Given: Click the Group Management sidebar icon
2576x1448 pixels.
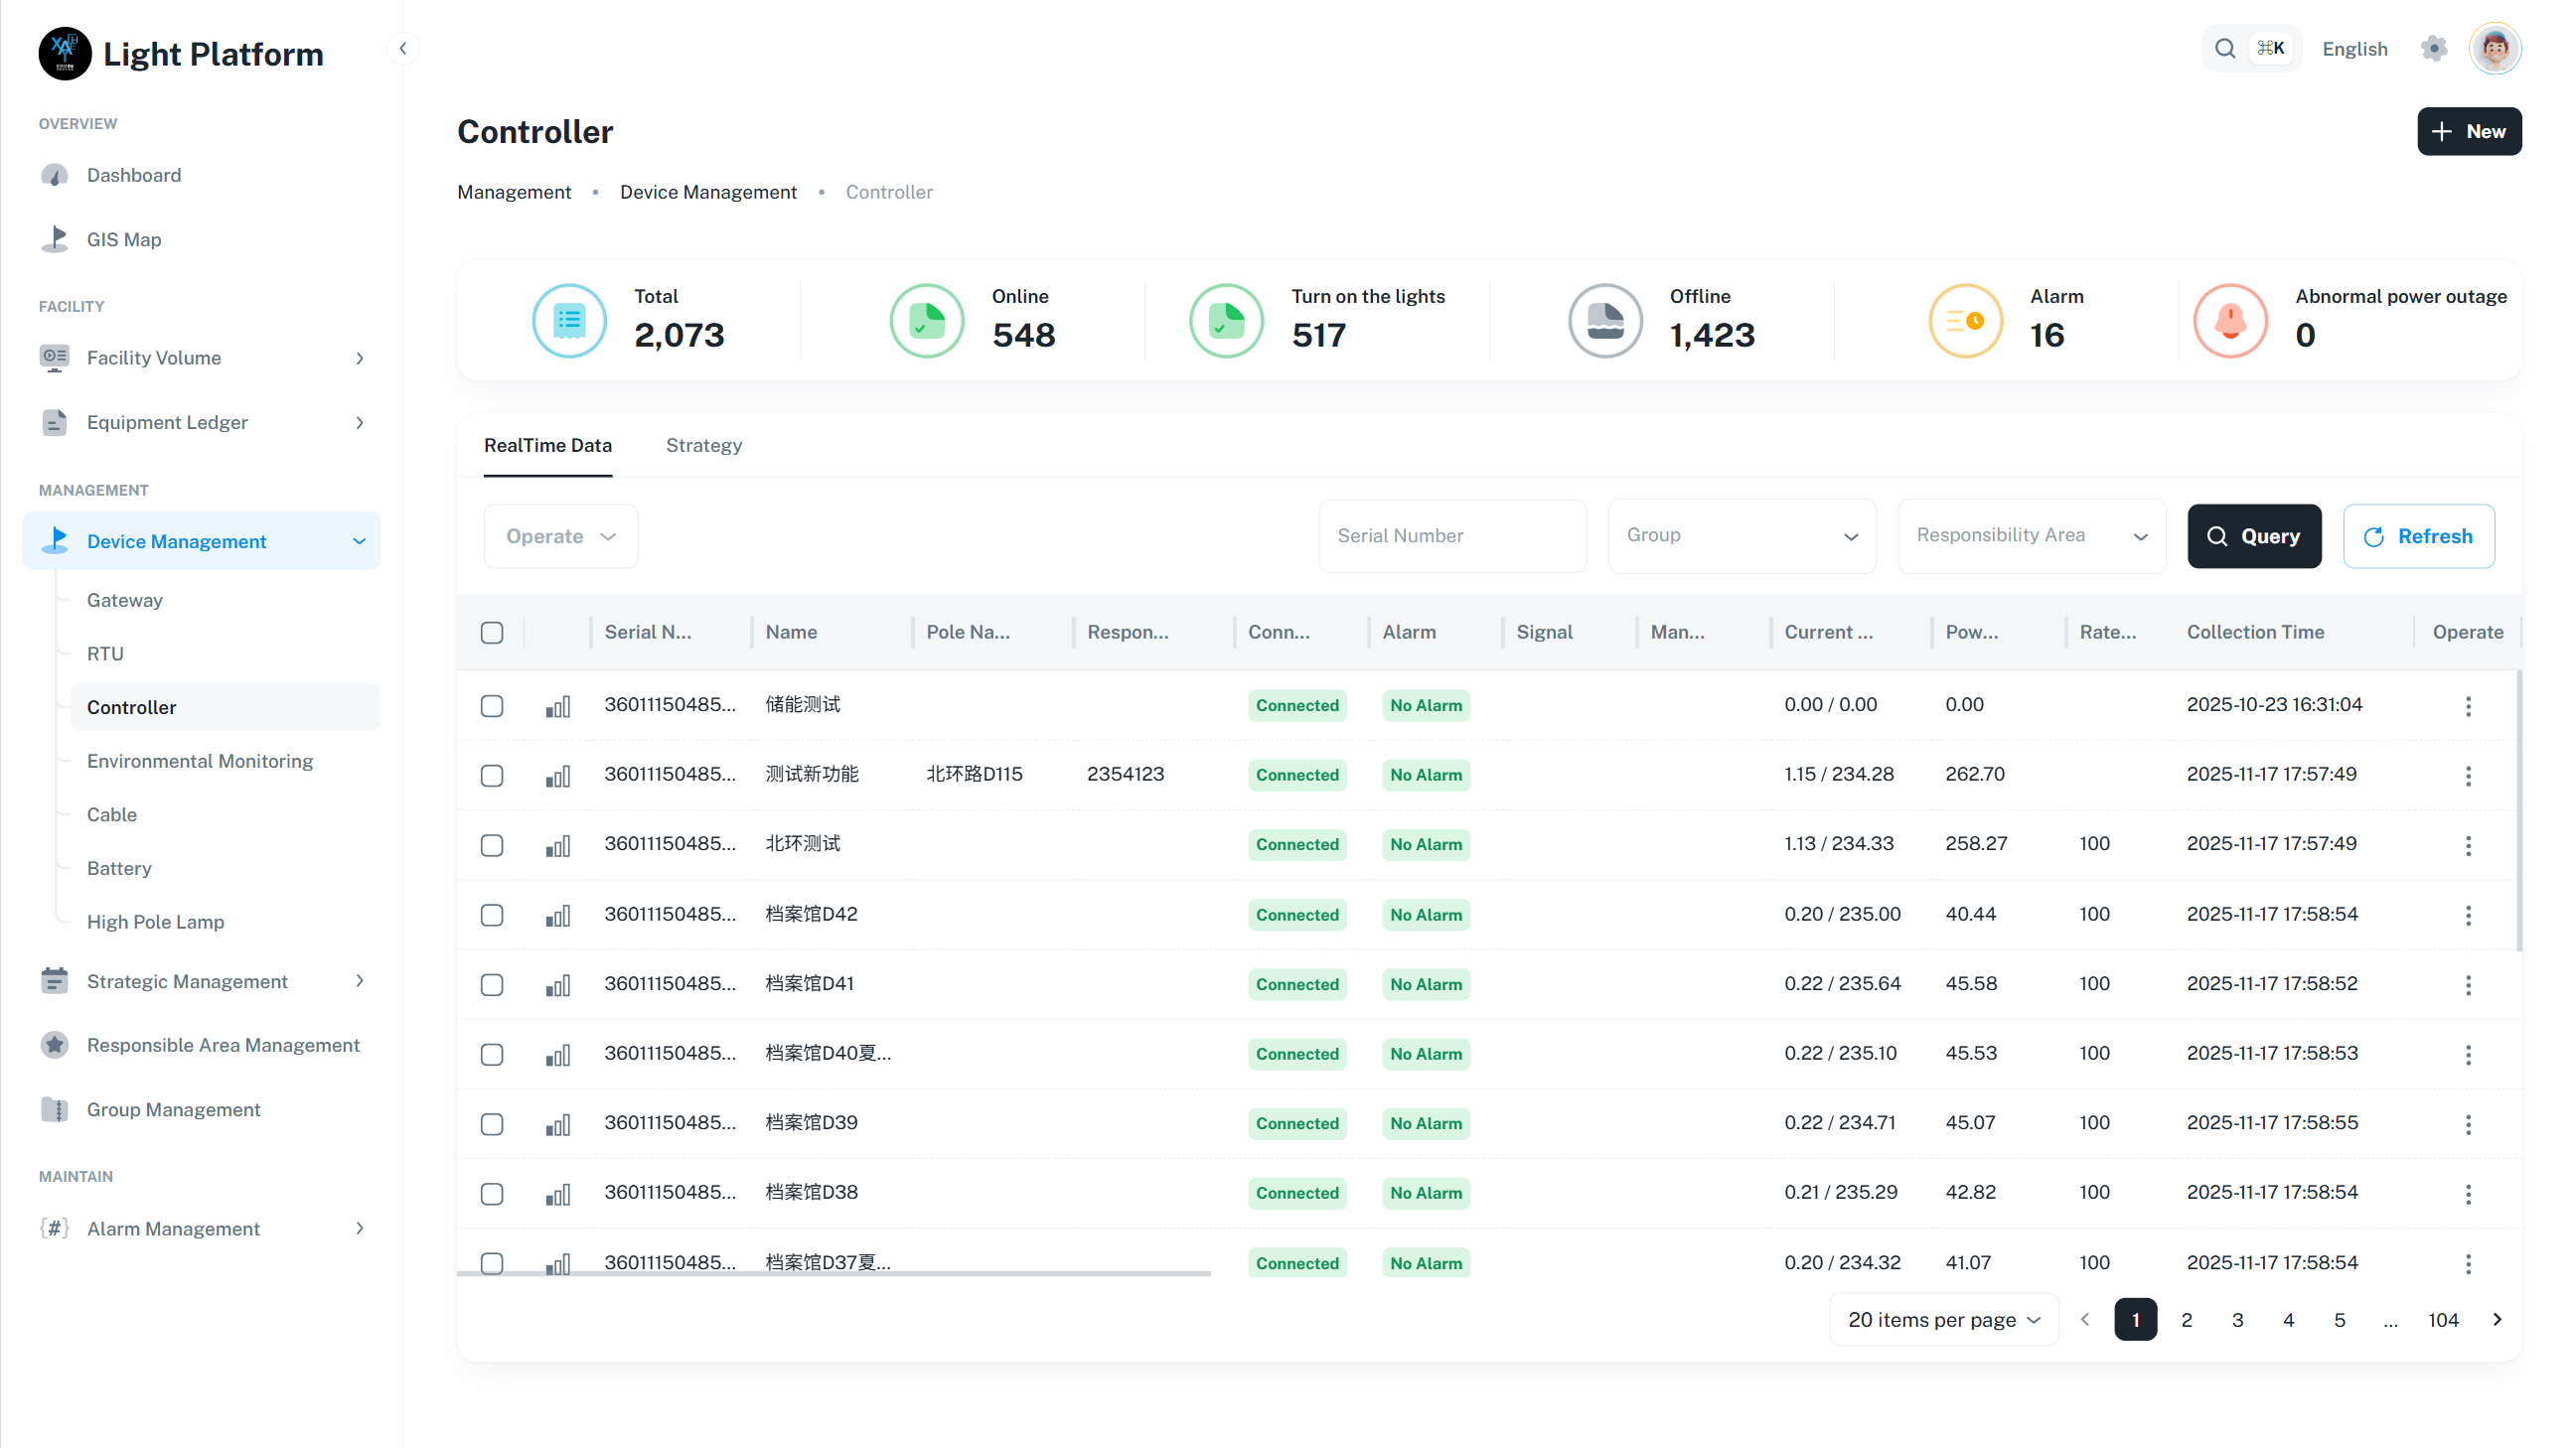Looking at the screenshot, I should tap(54, 1109).
